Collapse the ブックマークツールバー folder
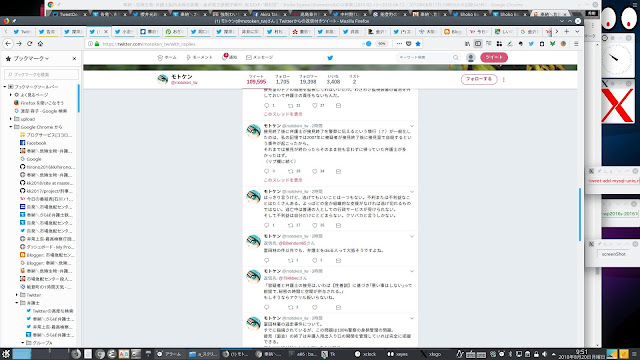 click(x=5, y=87)
